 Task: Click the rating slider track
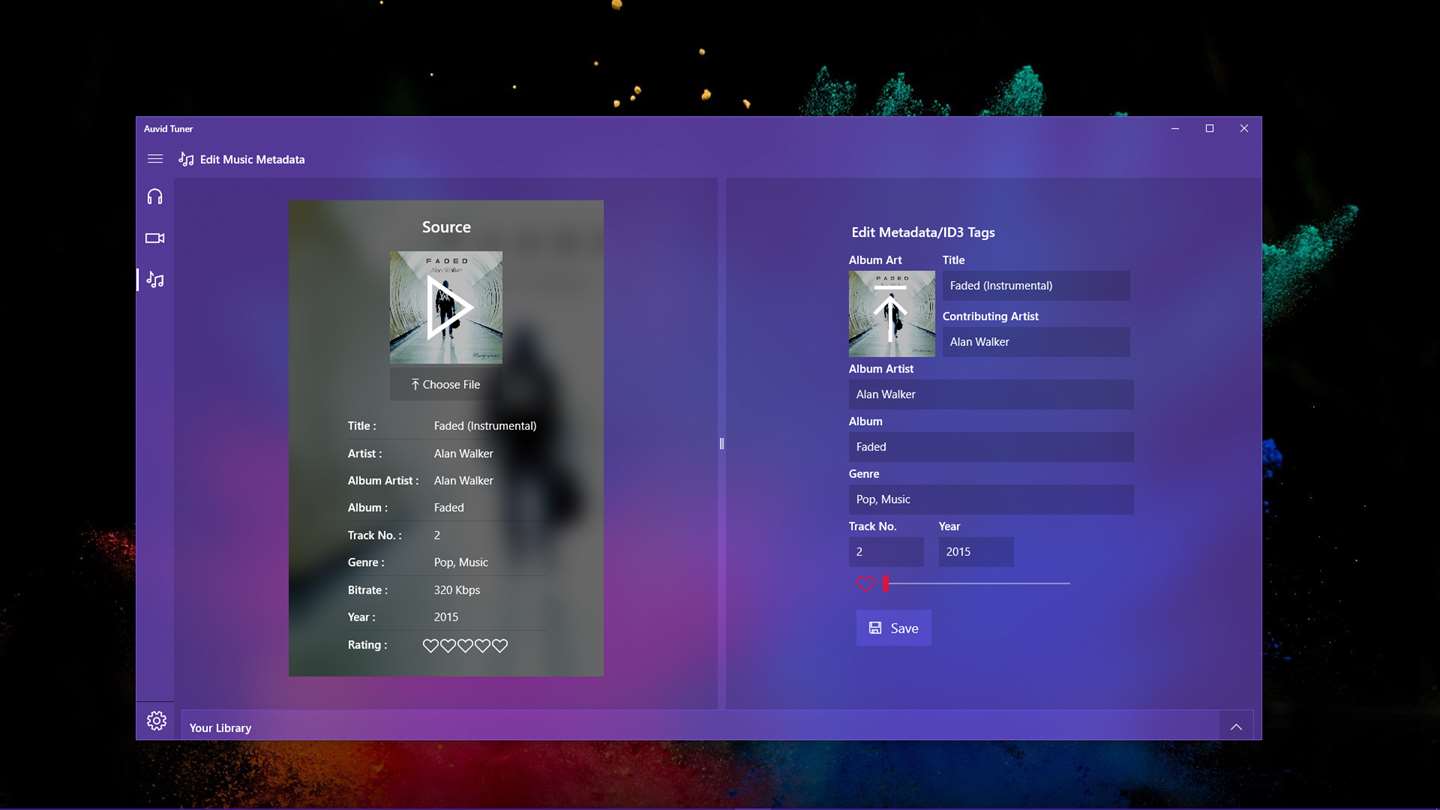(976, 584)
